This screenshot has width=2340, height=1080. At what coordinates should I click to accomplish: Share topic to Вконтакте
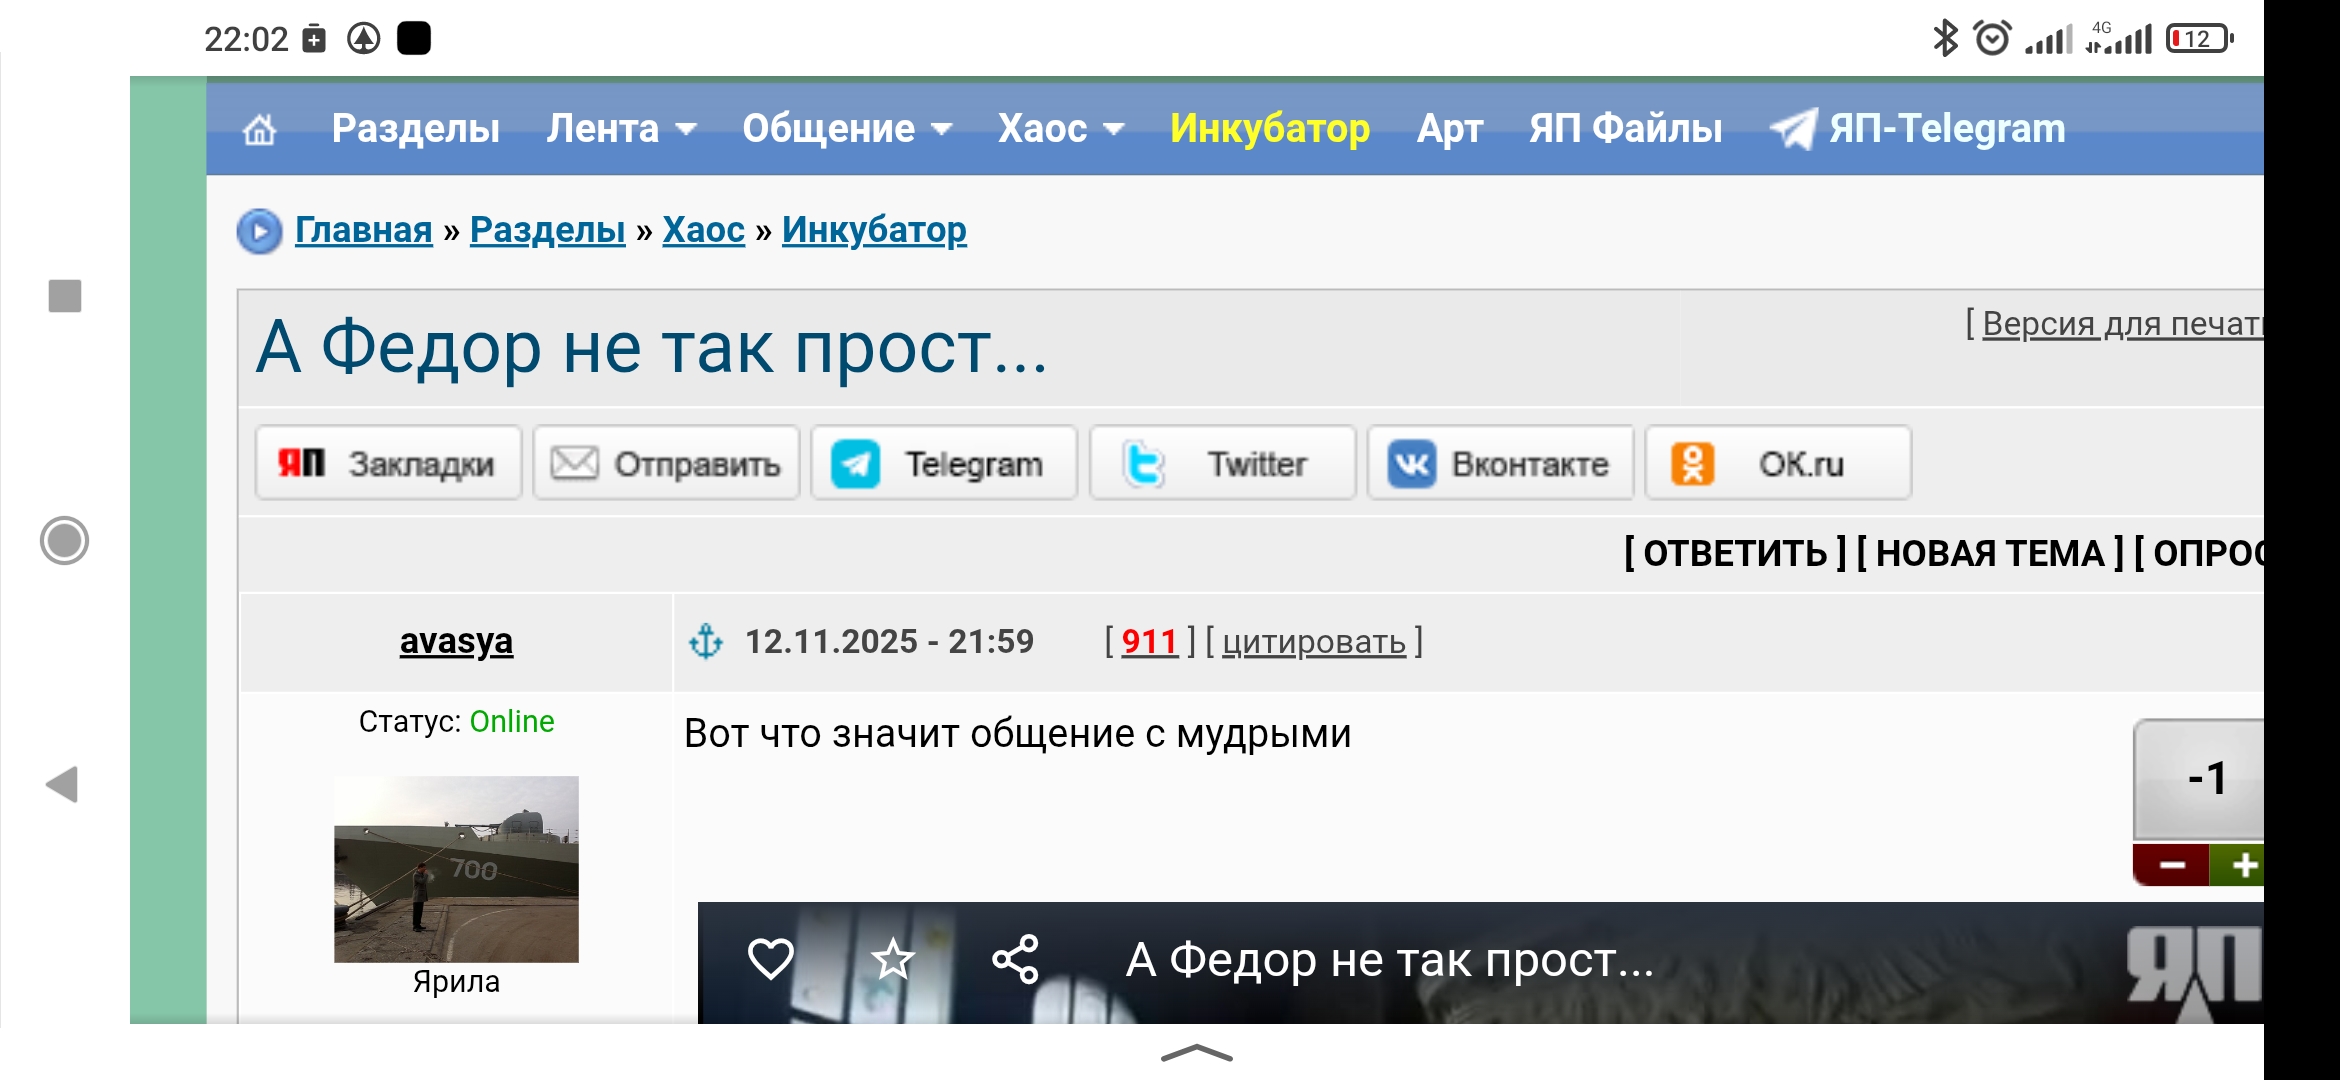(x=1500, y=463)
